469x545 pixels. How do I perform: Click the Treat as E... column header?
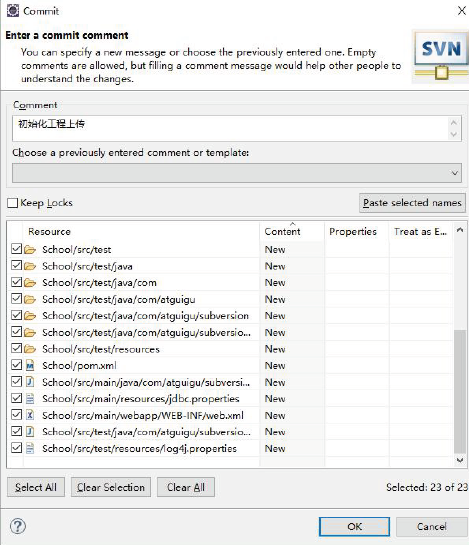pos(420,231)
